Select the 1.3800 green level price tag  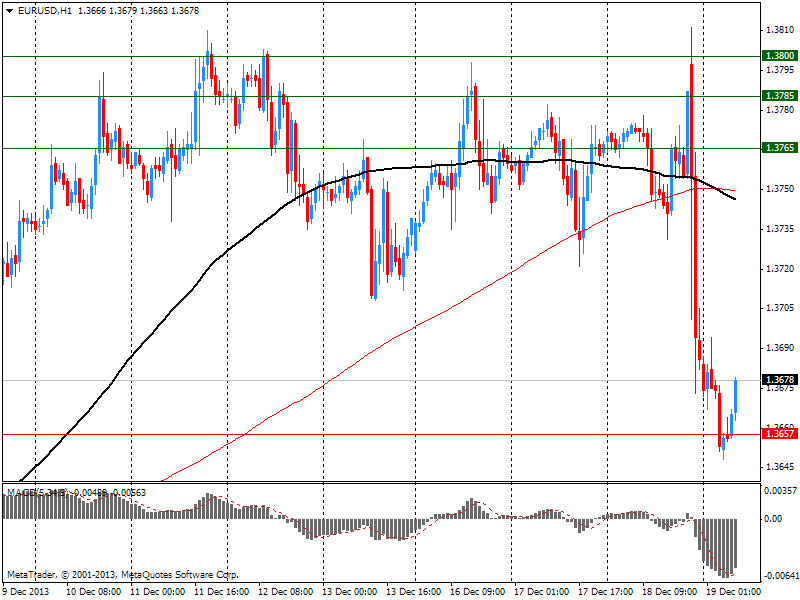tap(780, 57)
